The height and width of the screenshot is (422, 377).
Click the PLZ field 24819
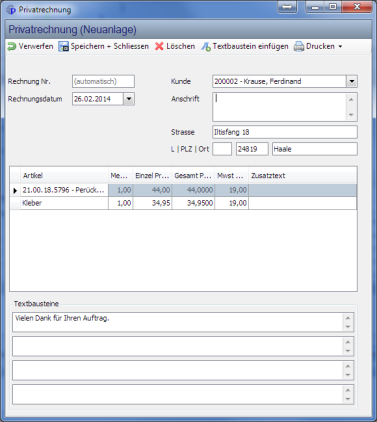252,149
